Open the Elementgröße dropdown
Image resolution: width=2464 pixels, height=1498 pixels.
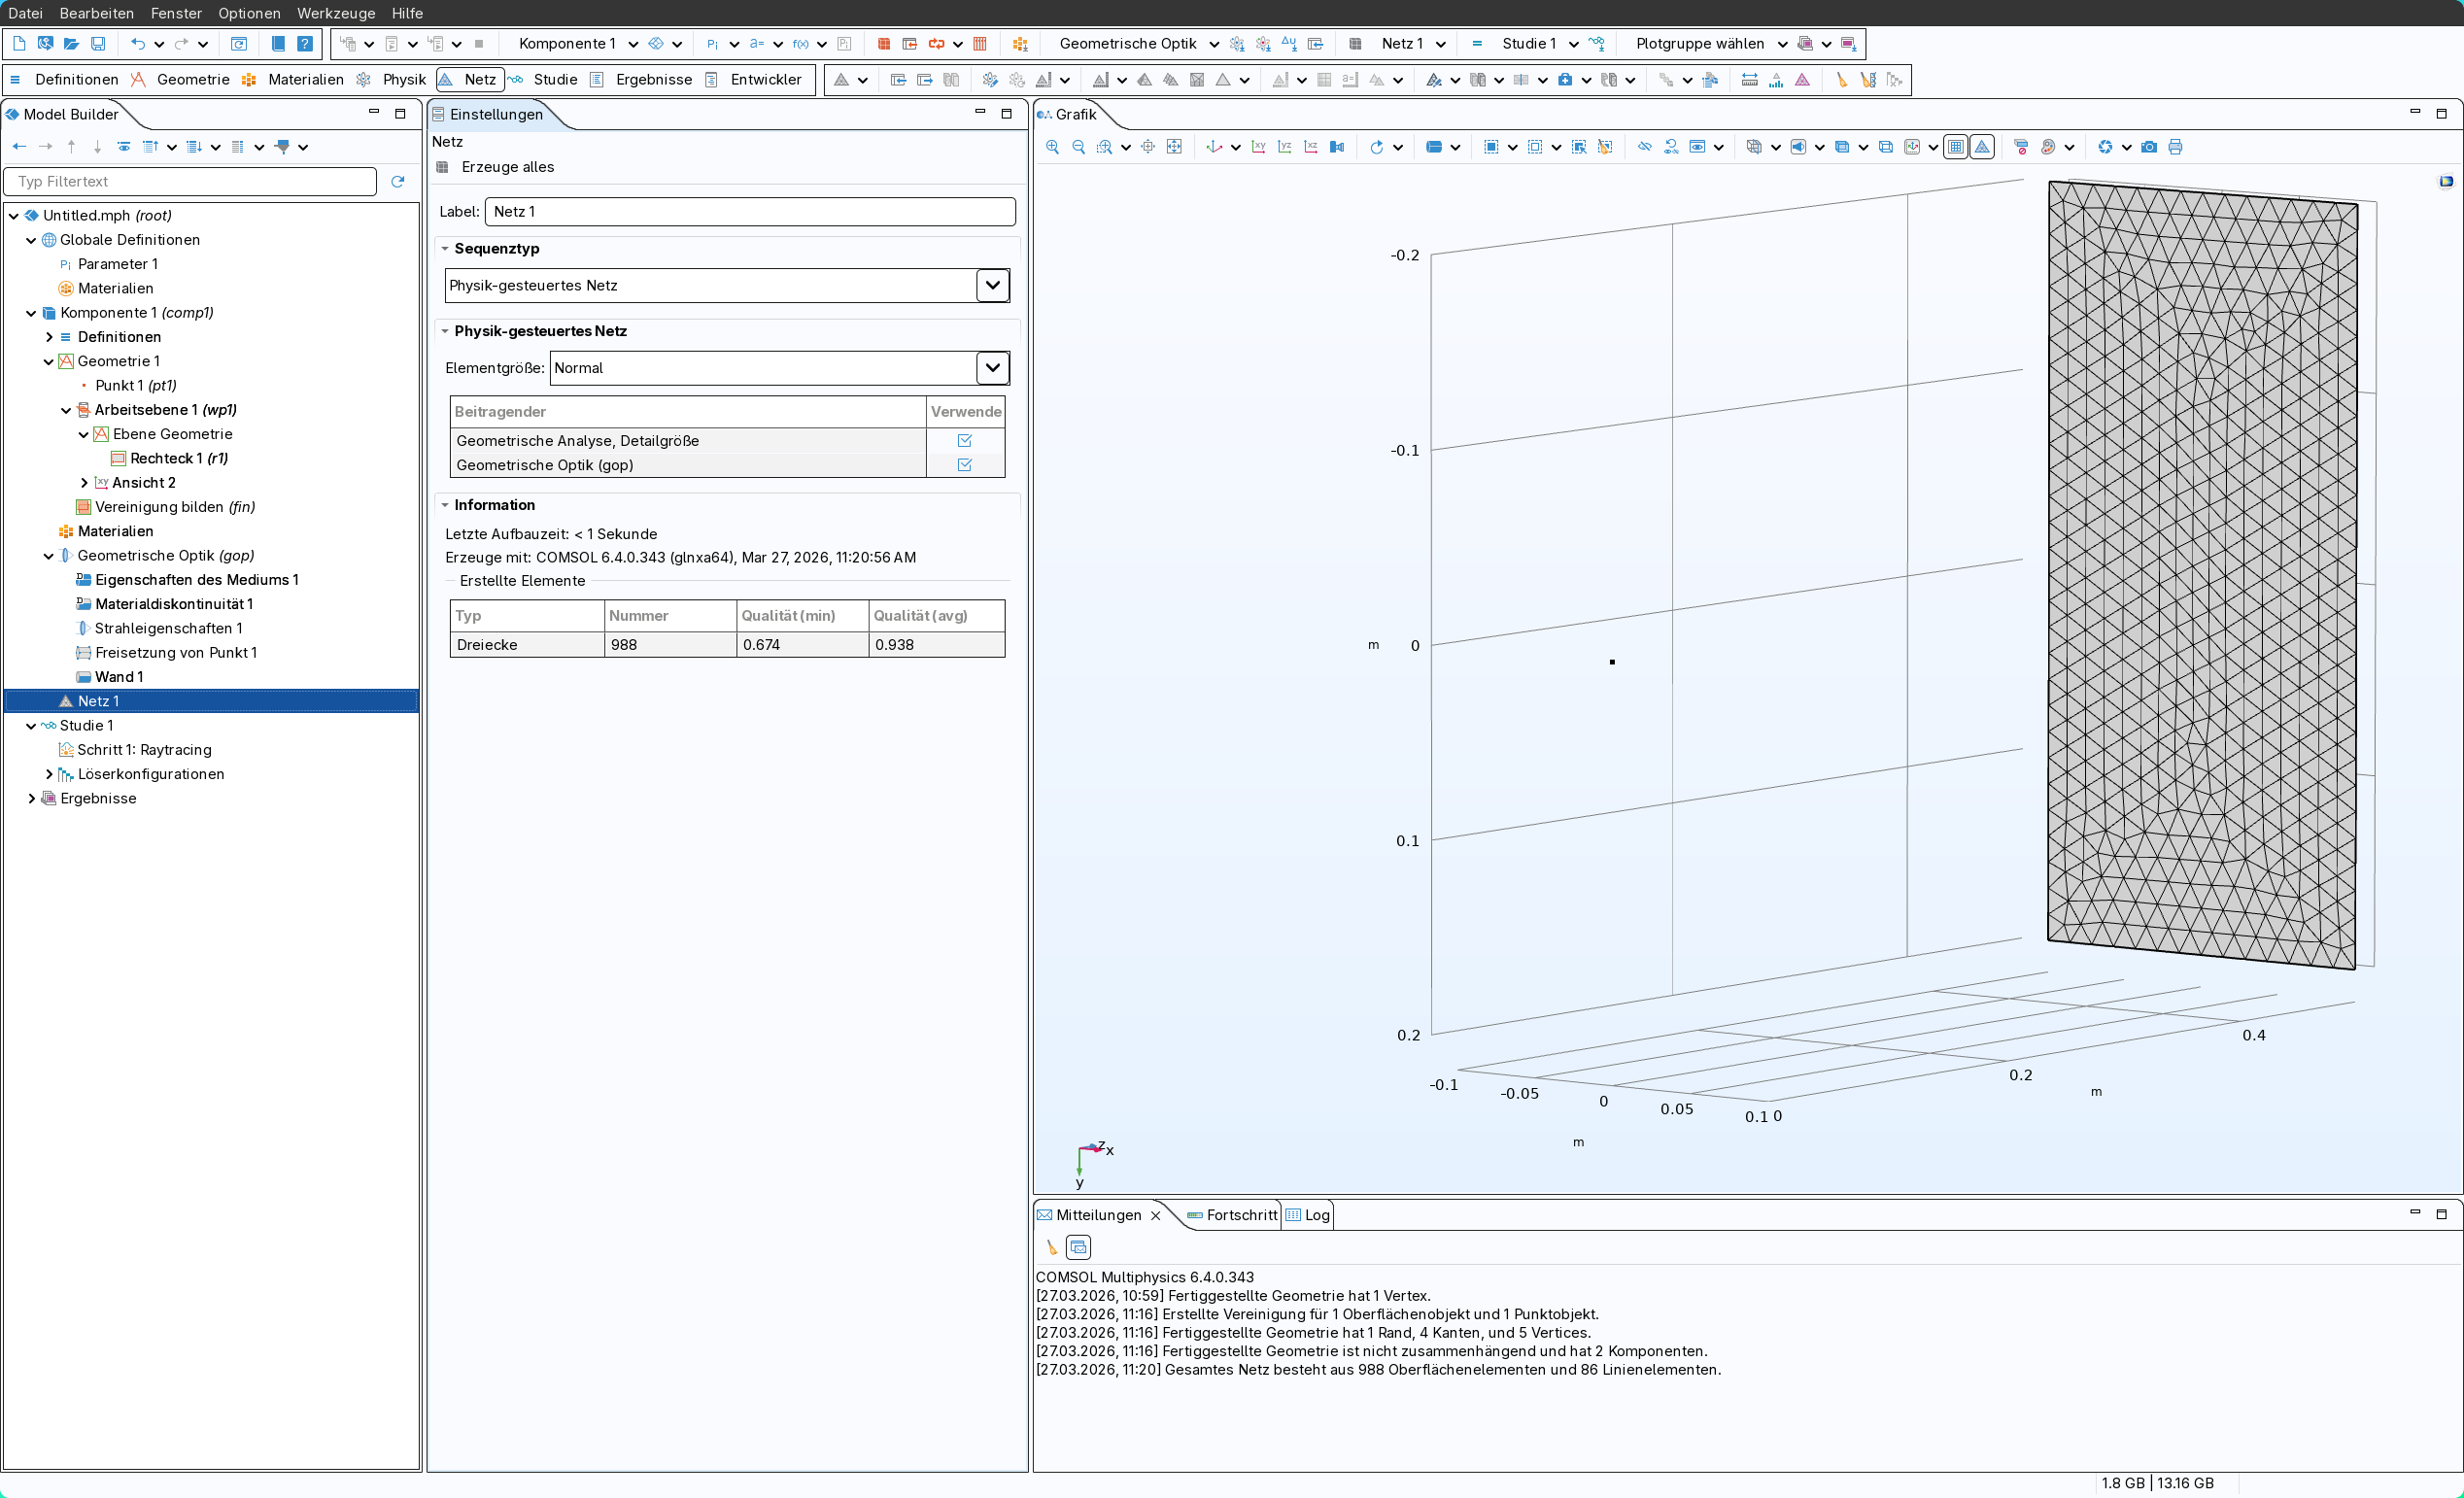(991, 368)
